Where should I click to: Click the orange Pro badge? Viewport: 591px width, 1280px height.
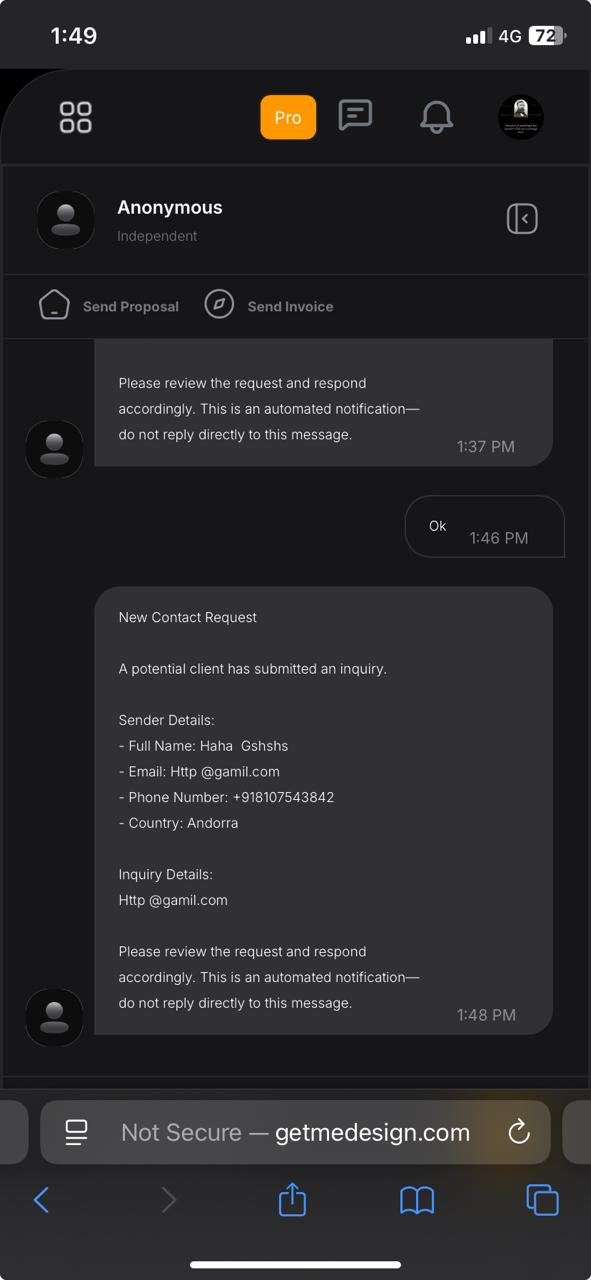[x=288, y=117]
